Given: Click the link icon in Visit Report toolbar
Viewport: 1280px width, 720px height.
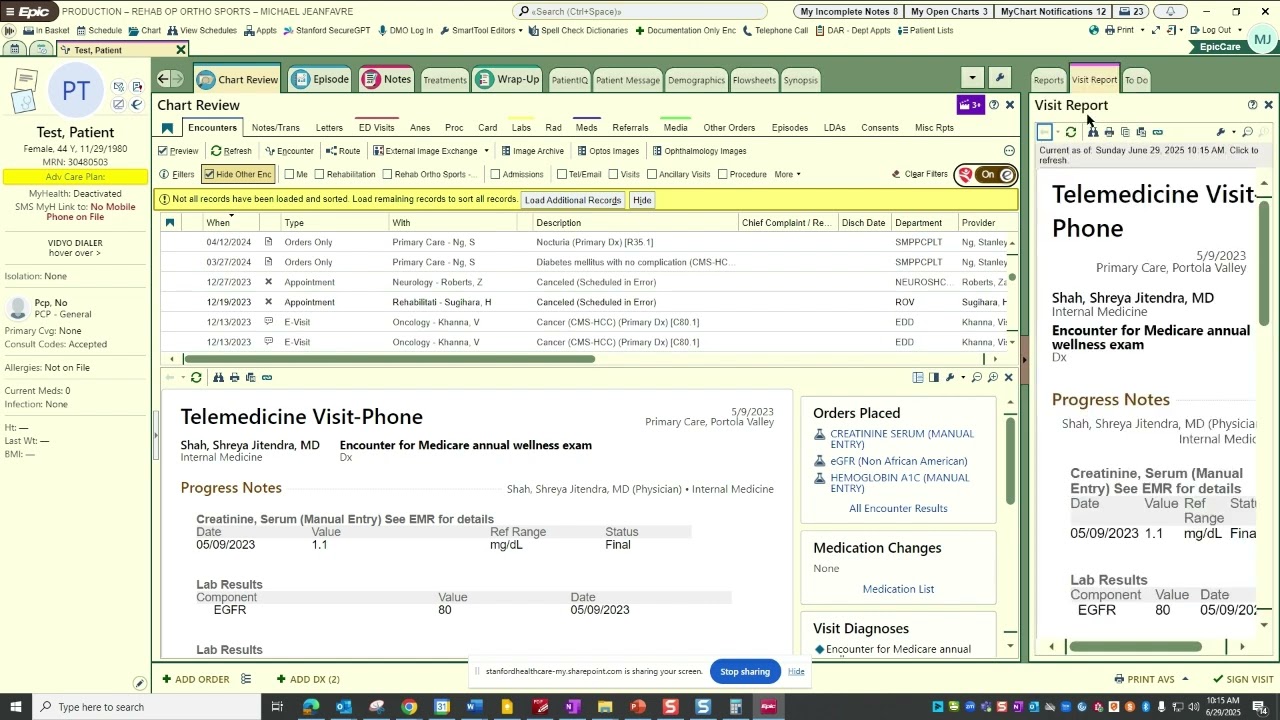Looking at the screenshot, I should pos(1158,132).
